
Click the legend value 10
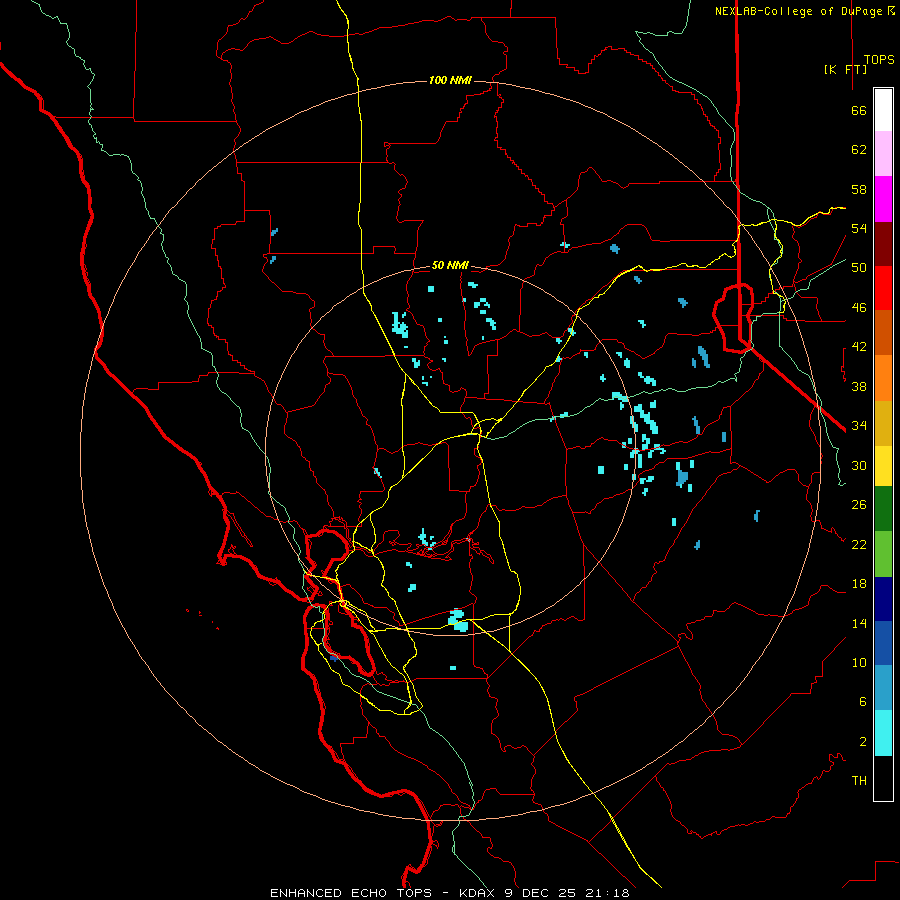[x=859, y=662]
